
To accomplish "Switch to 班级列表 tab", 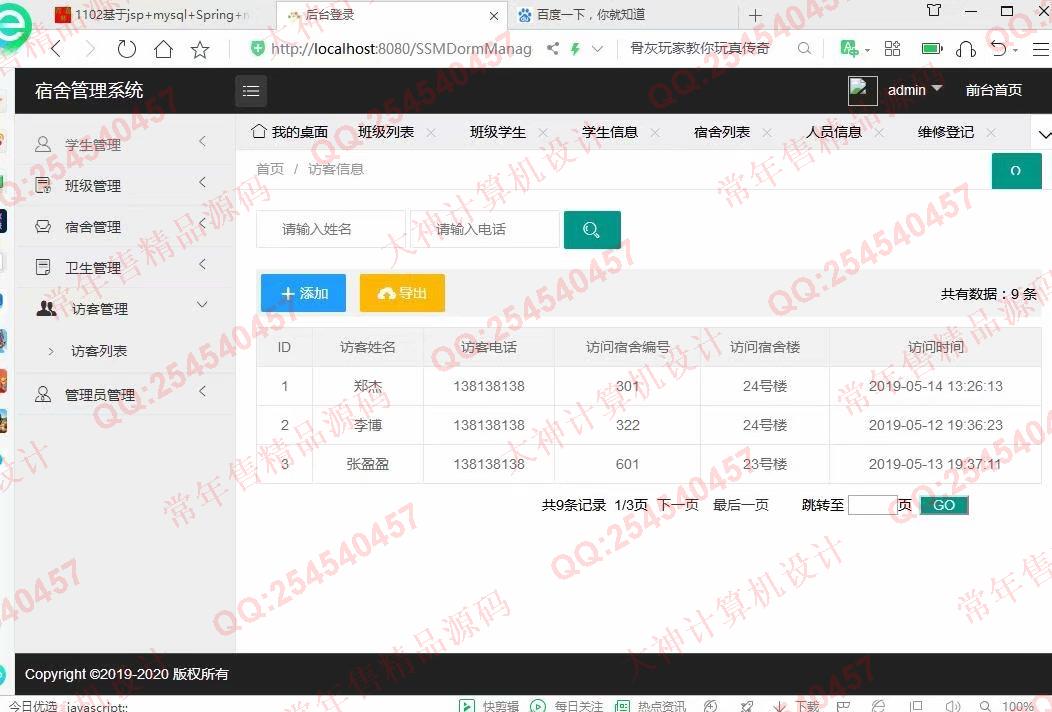I will [x=386, y=132].
